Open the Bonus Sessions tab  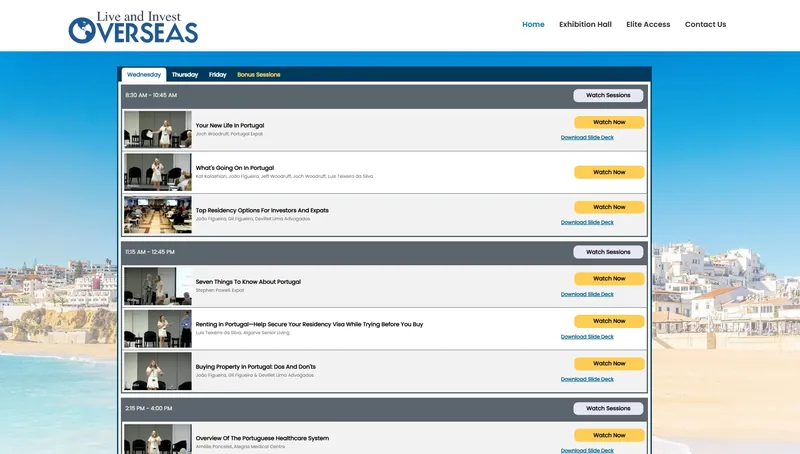[259, 74]
